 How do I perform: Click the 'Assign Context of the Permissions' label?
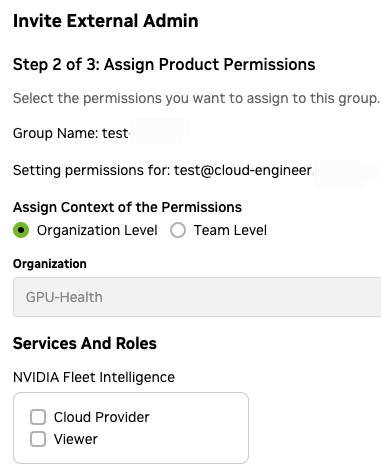point(127,207)
